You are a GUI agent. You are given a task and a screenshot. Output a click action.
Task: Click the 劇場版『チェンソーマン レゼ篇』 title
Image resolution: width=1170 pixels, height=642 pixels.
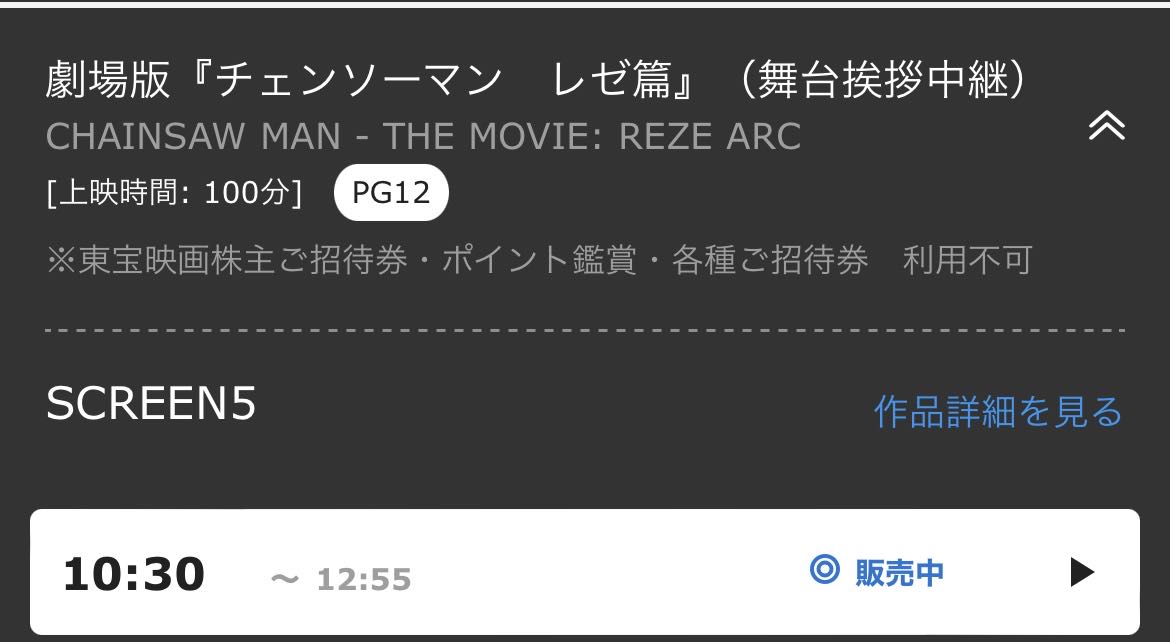(x=369, y=80)
